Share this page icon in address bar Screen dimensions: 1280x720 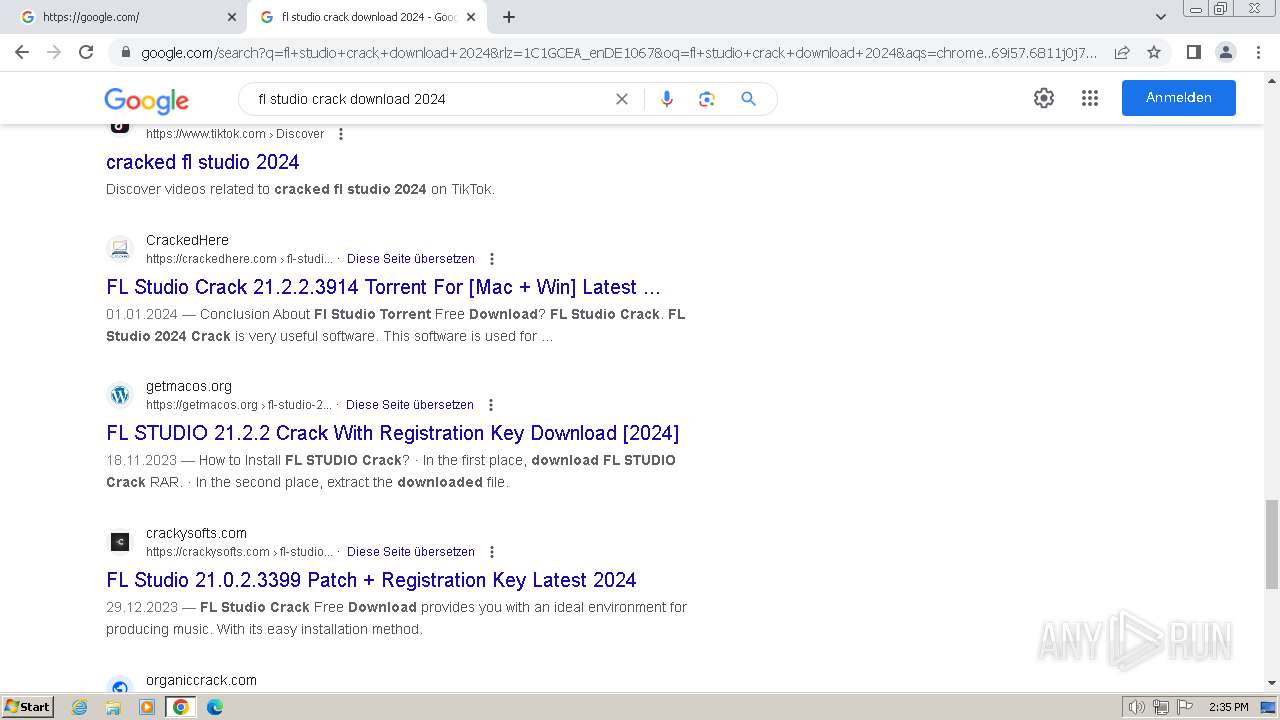tap(1122, 52)
